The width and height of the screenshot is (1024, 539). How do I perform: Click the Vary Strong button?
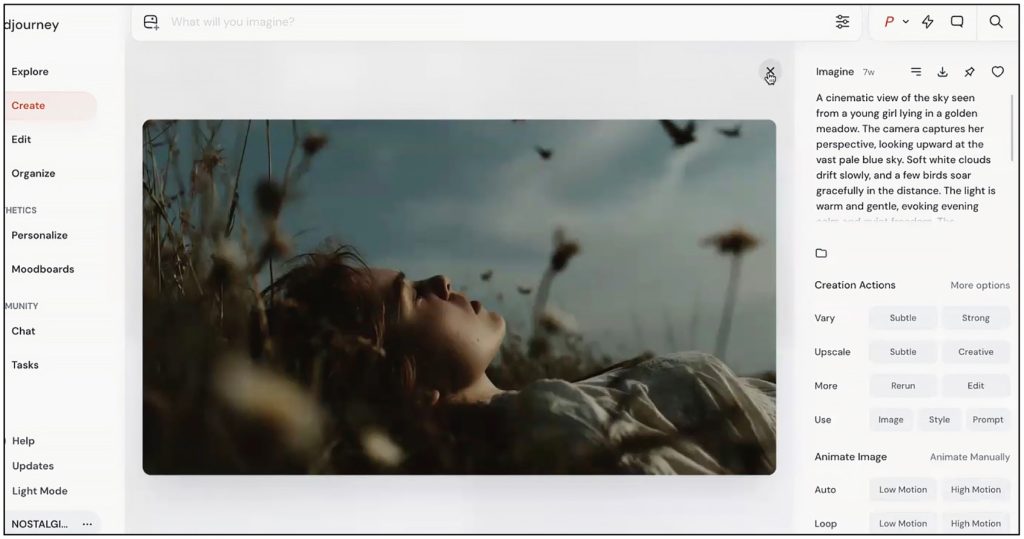click(x=975, y=318)
